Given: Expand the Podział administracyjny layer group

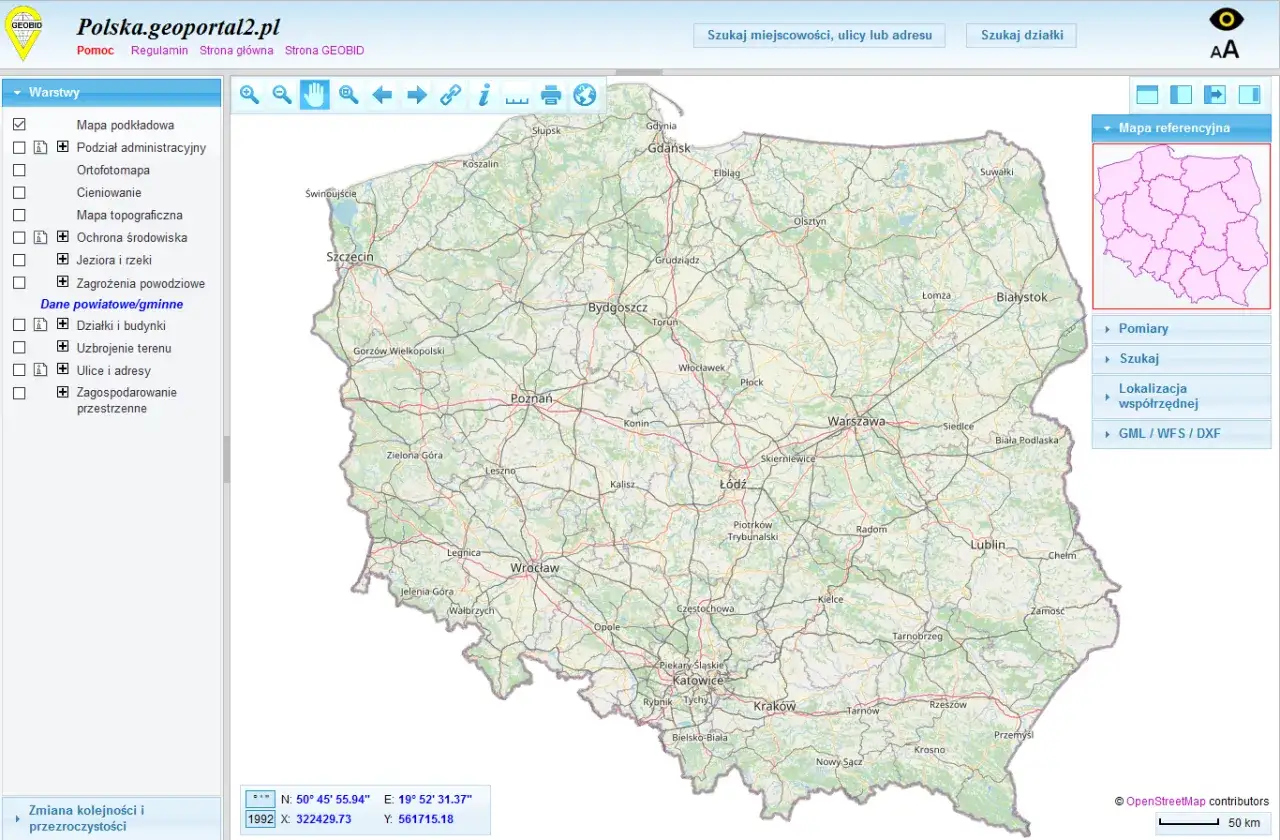Looking at the screenshot, I should coord(63,147).
